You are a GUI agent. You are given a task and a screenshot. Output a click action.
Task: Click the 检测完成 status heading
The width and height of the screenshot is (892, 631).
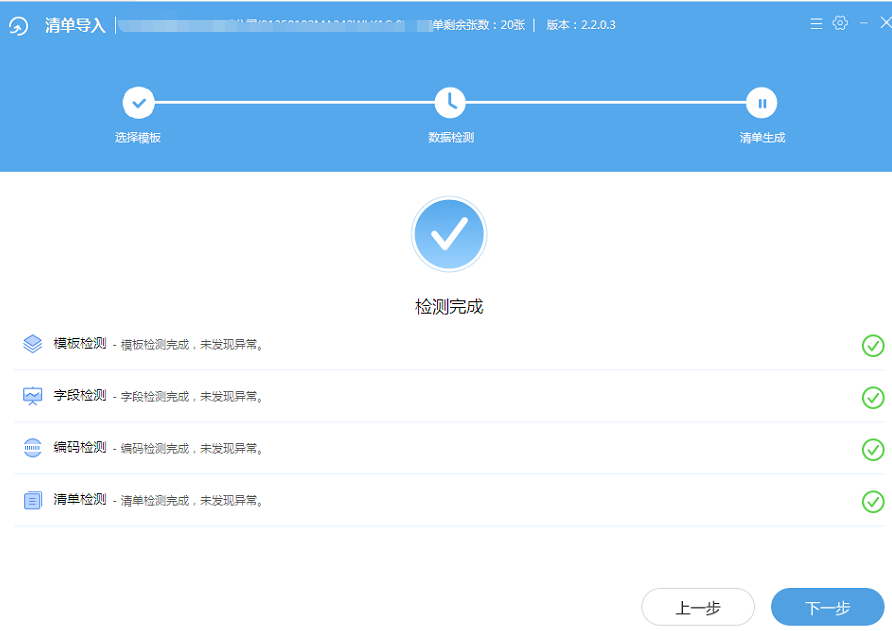point(449,307)
